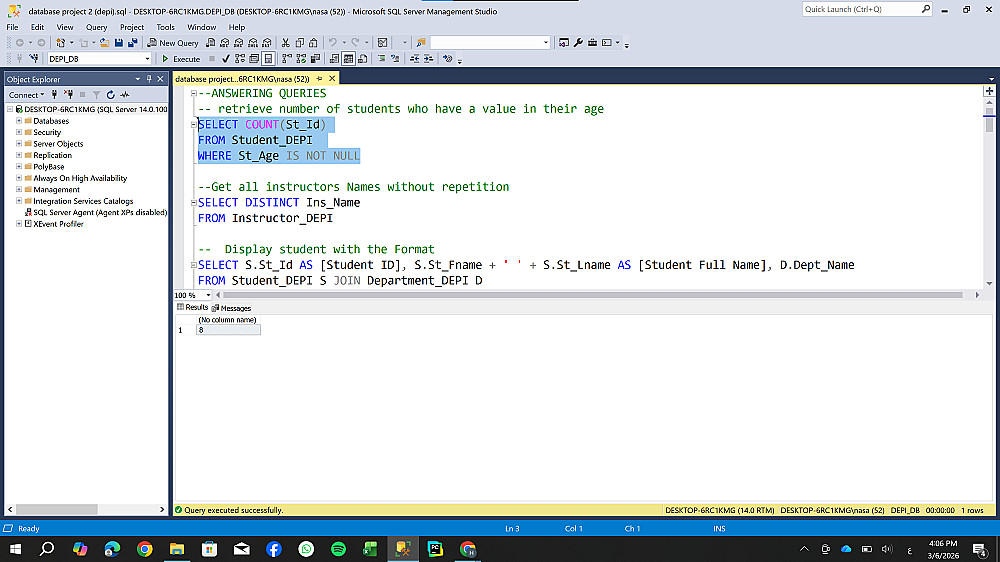Open the Object Explorer Activity Monitor icon
The height and width of the screenshot is (562, 1000).
click(x=125, y=95)
